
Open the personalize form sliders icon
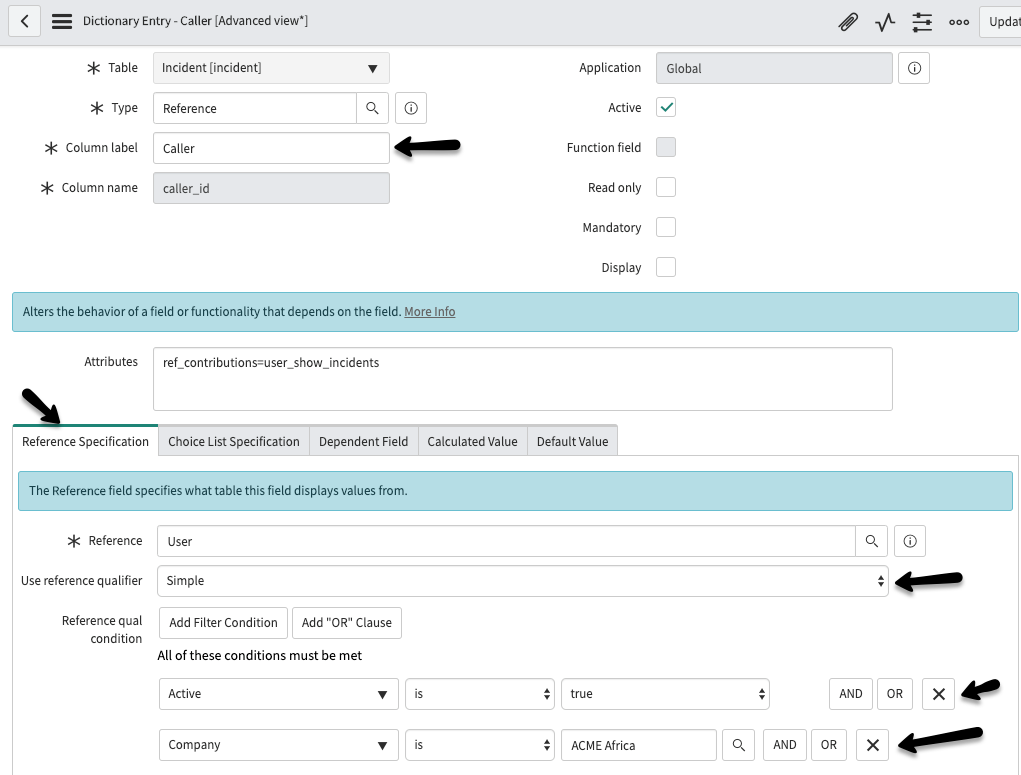coord(921,21)
